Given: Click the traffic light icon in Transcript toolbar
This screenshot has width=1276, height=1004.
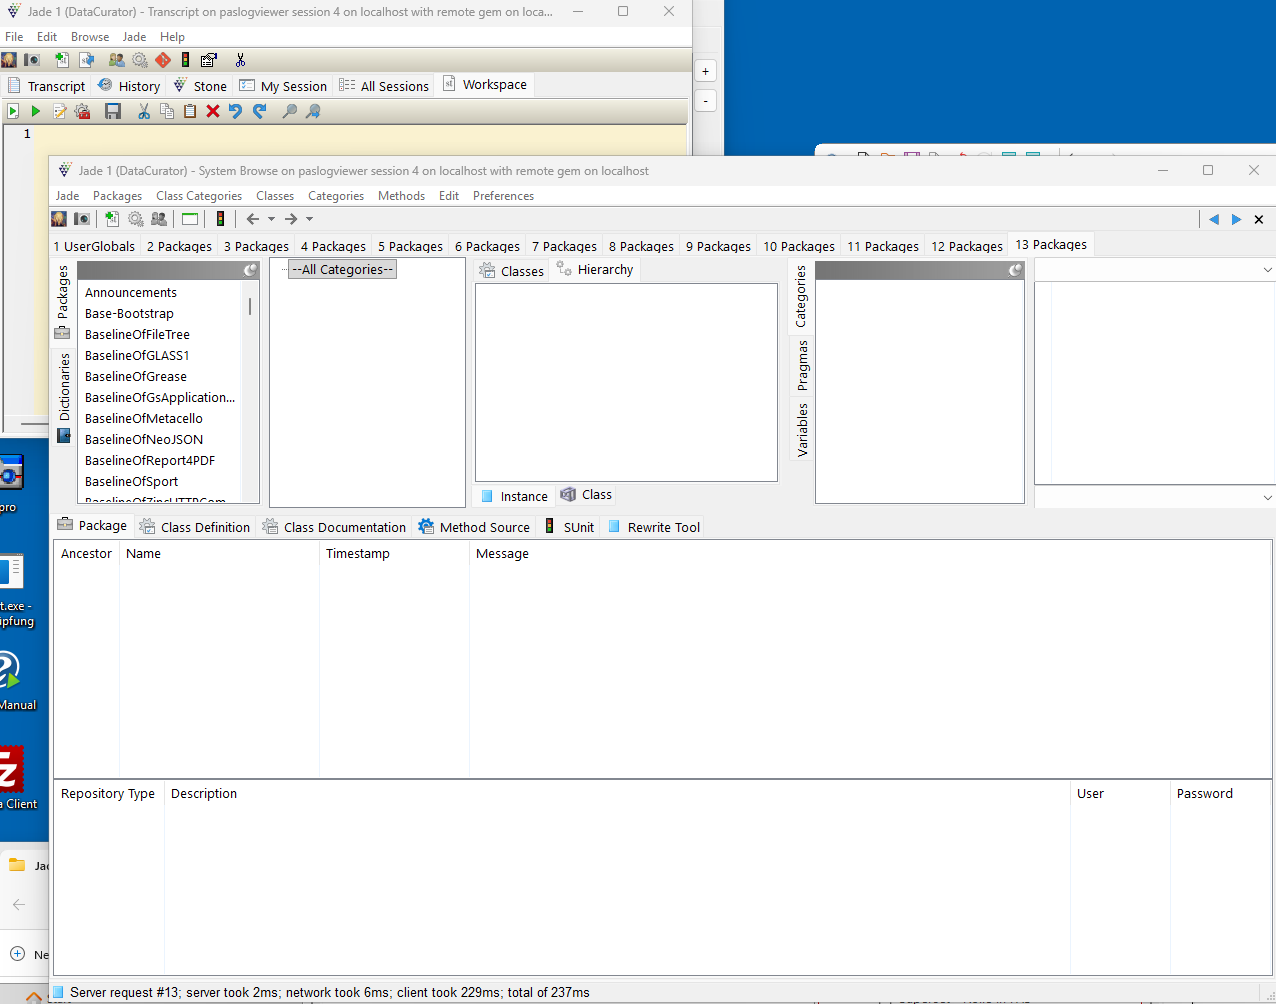Looking at the screenshot, I should 185,60.
